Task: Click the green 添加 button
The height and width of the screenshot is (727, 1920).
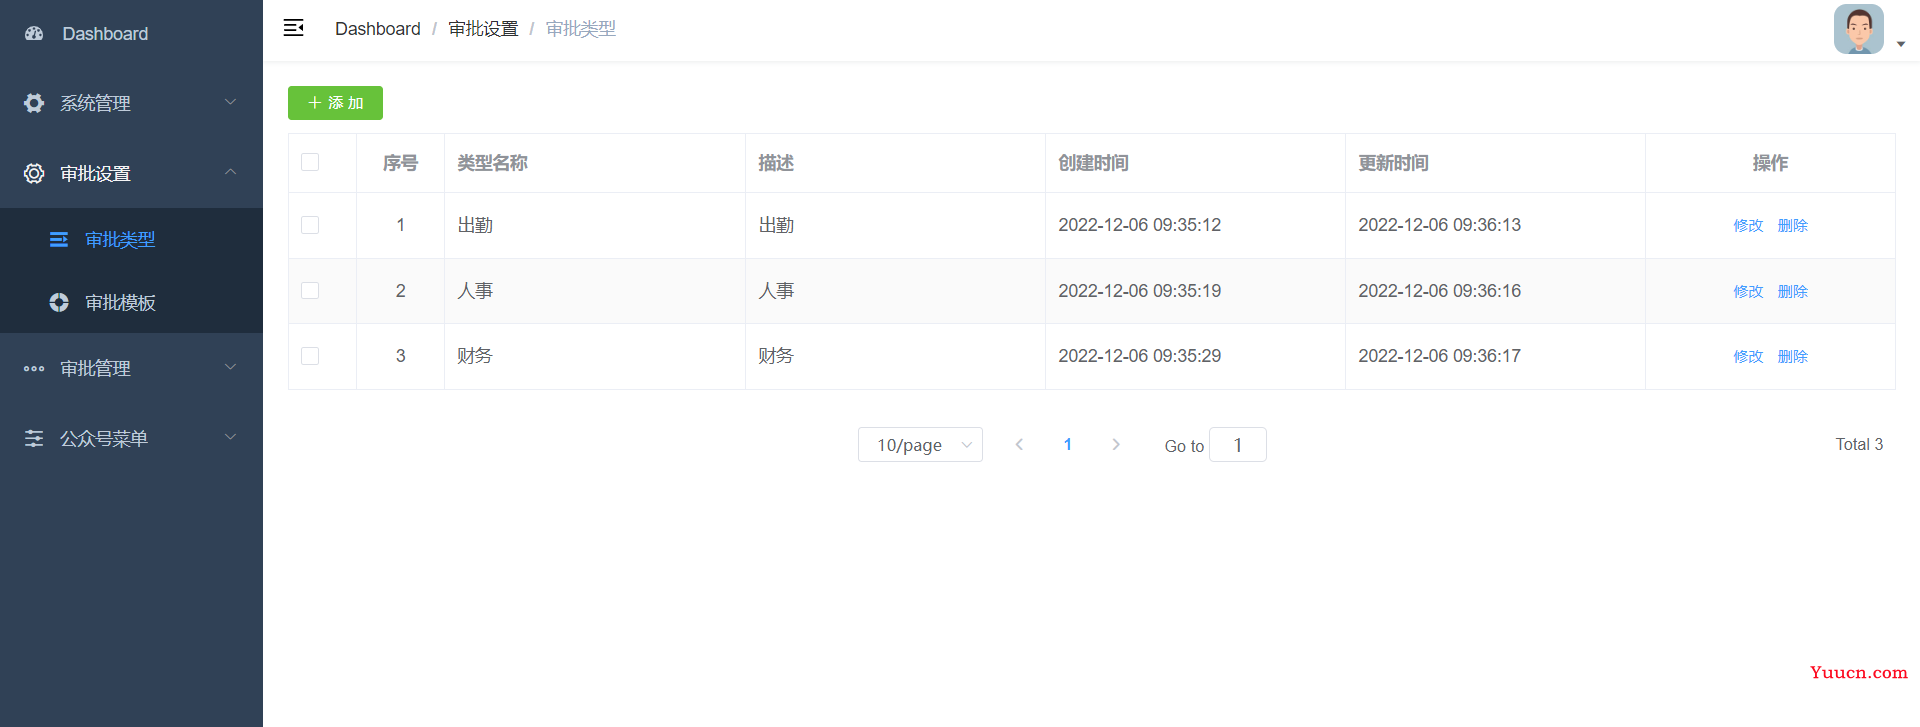Action: point(335,103)
